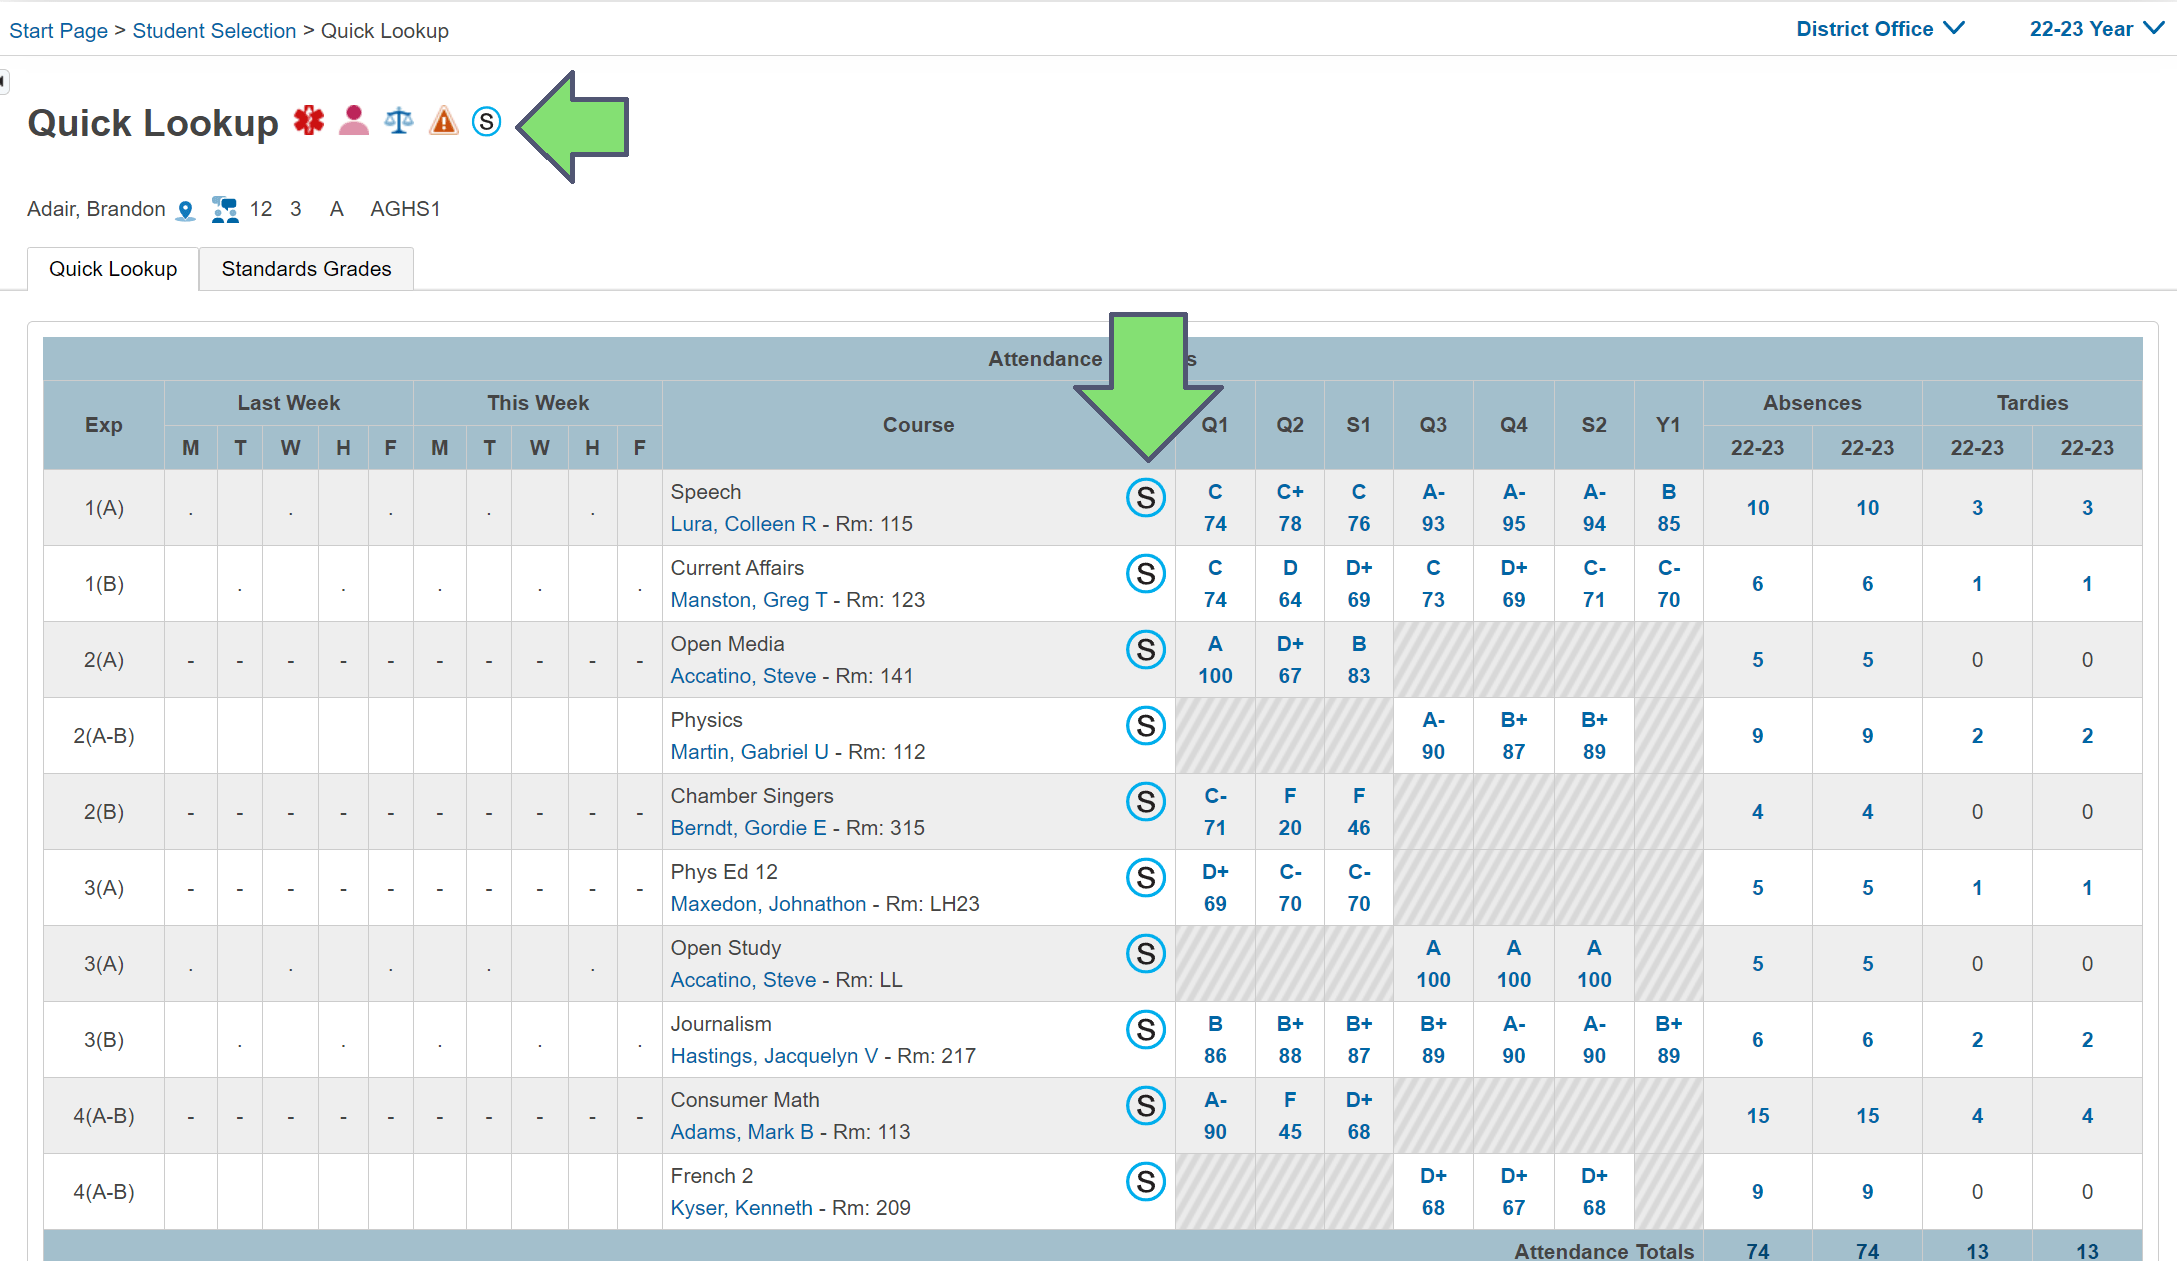Expand the 22-23 Year term selector

coord(2095,29)
